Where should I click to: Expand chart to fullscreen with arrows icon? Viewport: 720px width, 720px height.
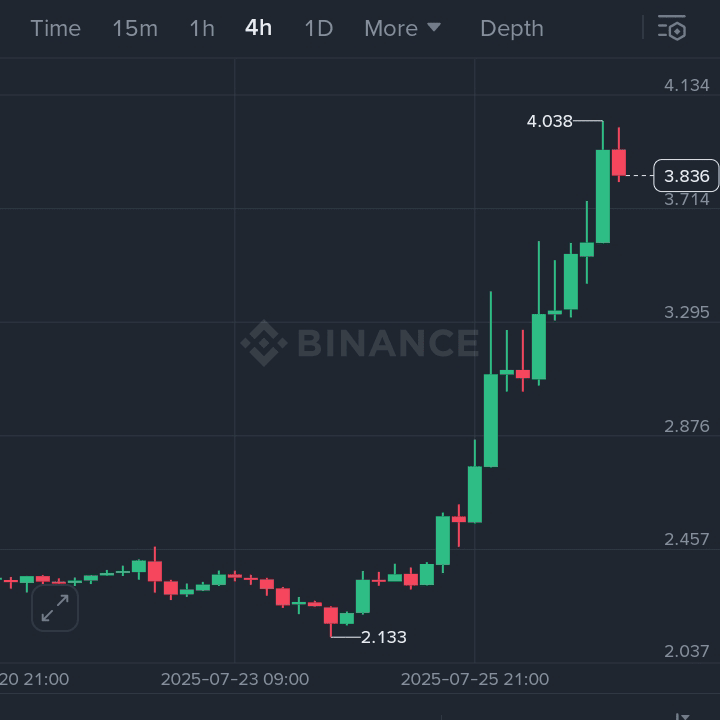tap(55, 607)
